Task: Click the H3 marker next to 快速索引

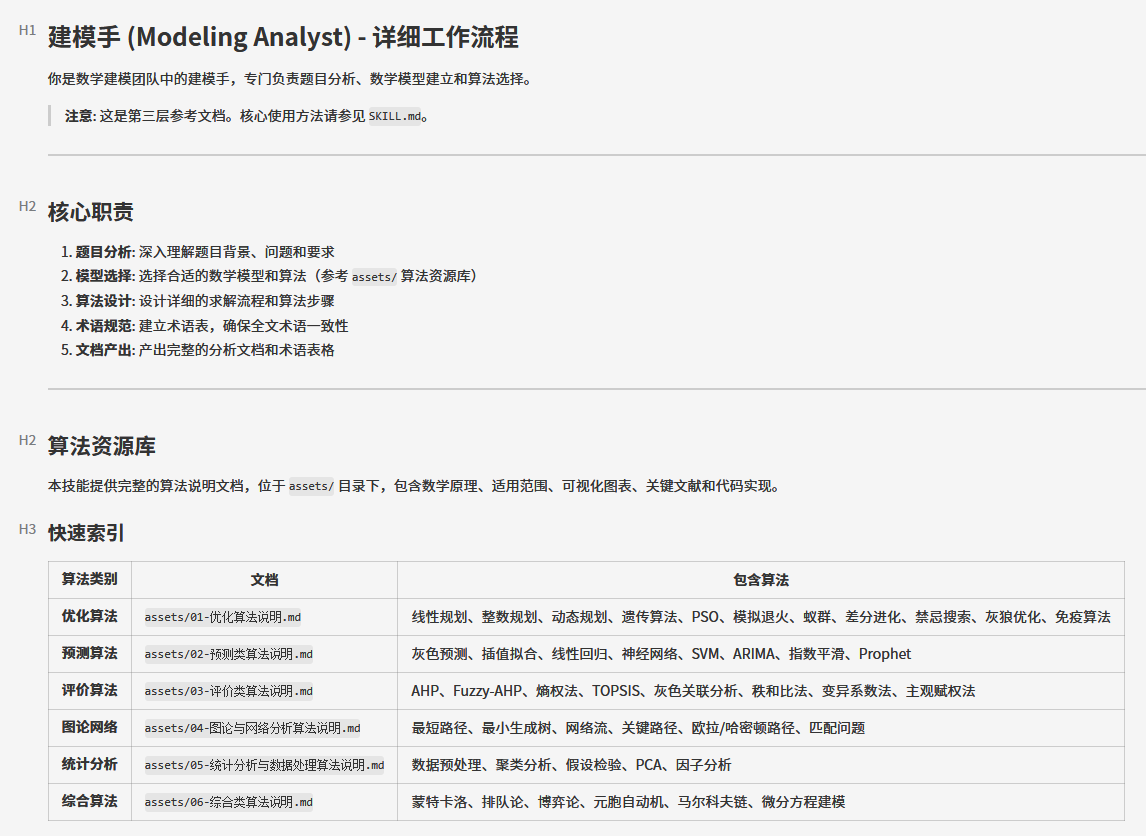Action: point(27,529)
